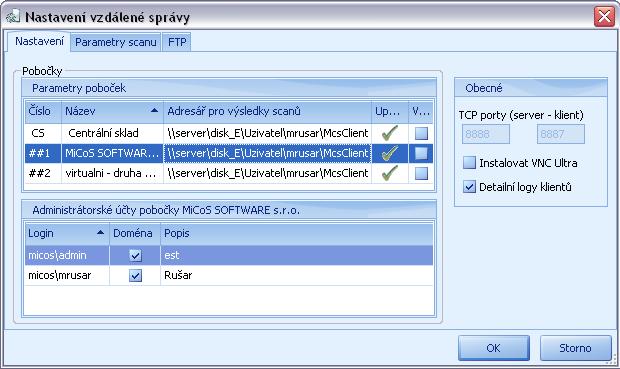Click the Popis column header

[x=297, y=233]
